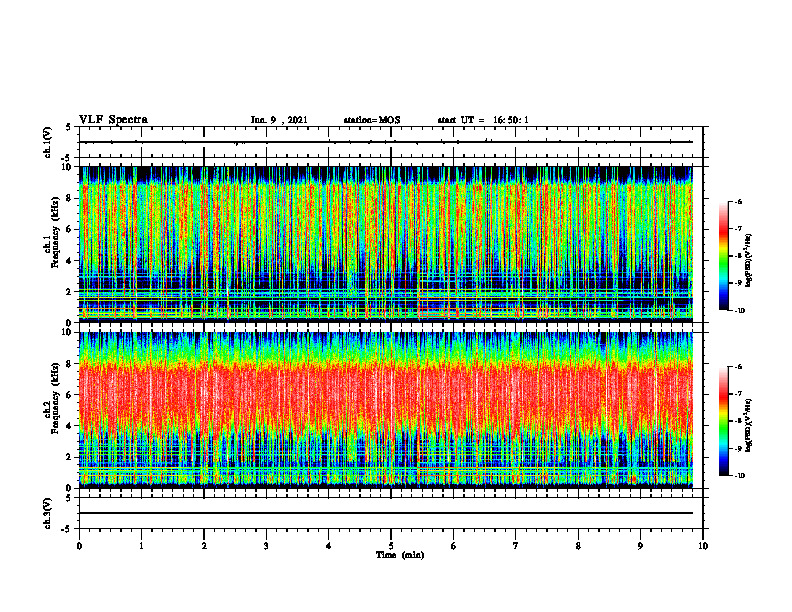
Task: Click time axis tick label "3"
Action: click(266, 546)
